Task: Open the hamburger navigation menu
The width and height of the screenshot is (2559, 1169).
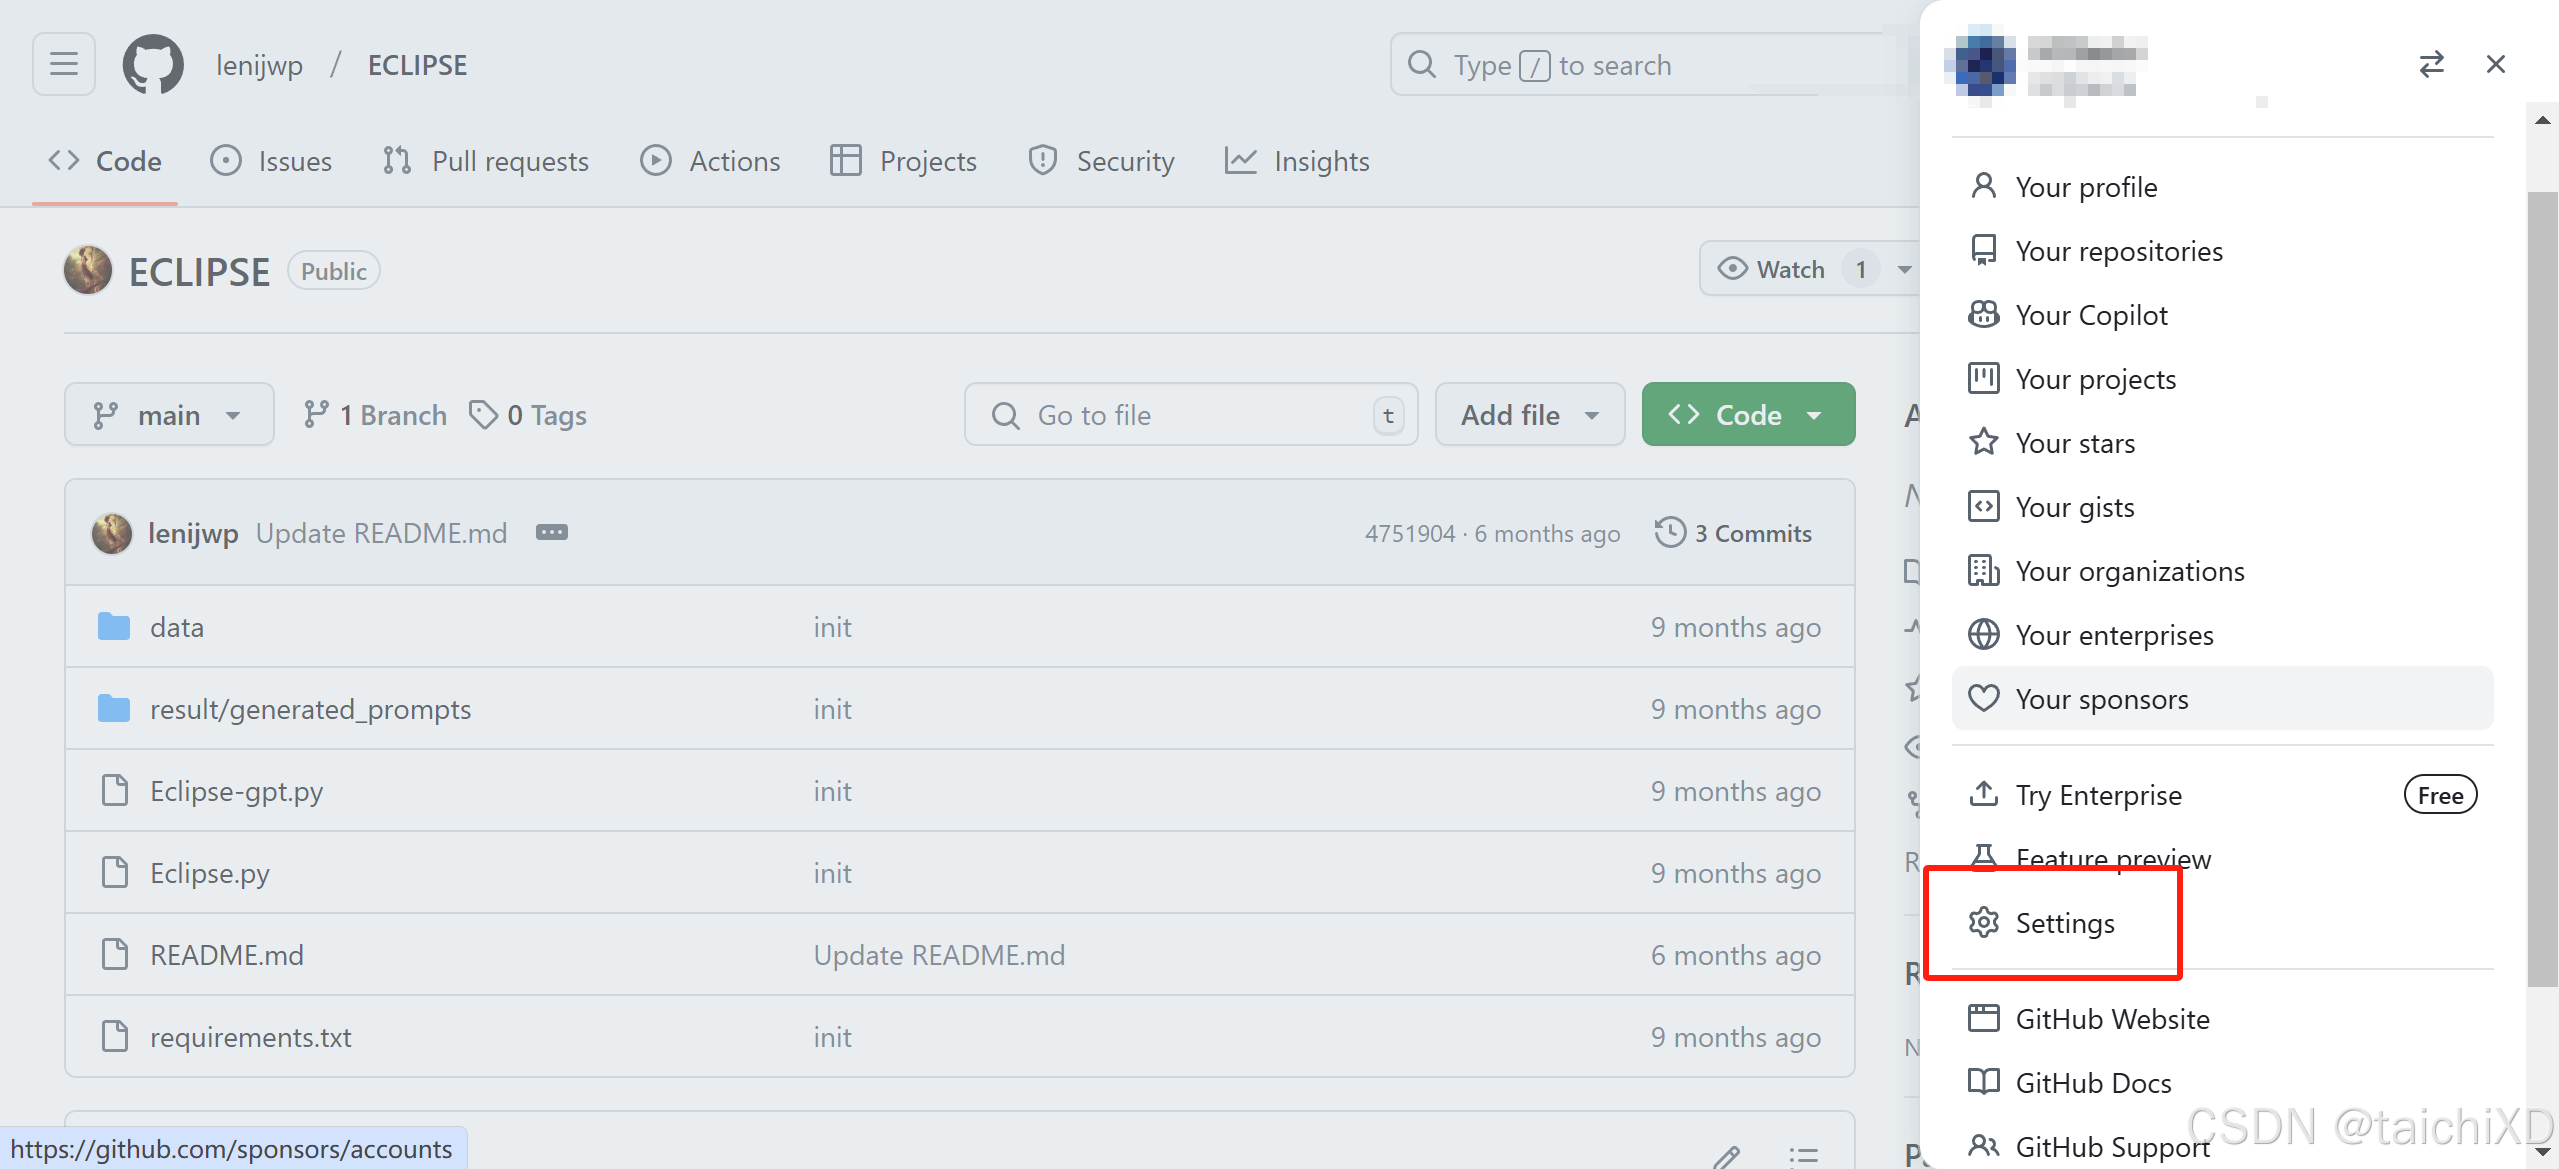Action: 62,63
